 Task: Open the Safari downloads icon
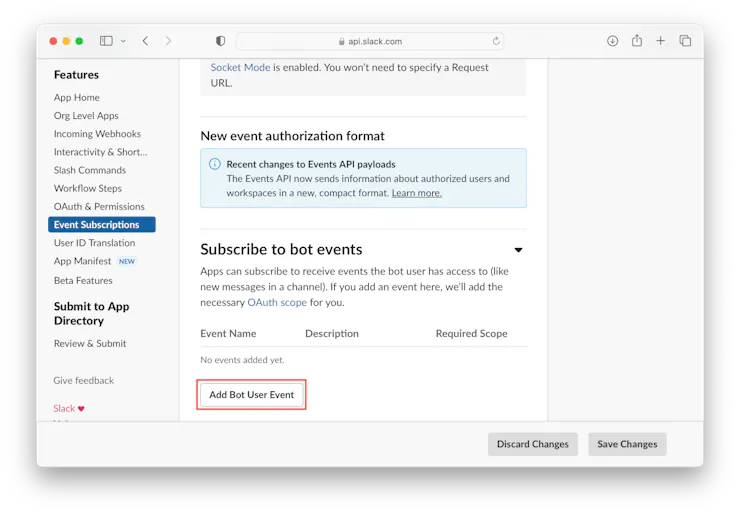(612, 41)
